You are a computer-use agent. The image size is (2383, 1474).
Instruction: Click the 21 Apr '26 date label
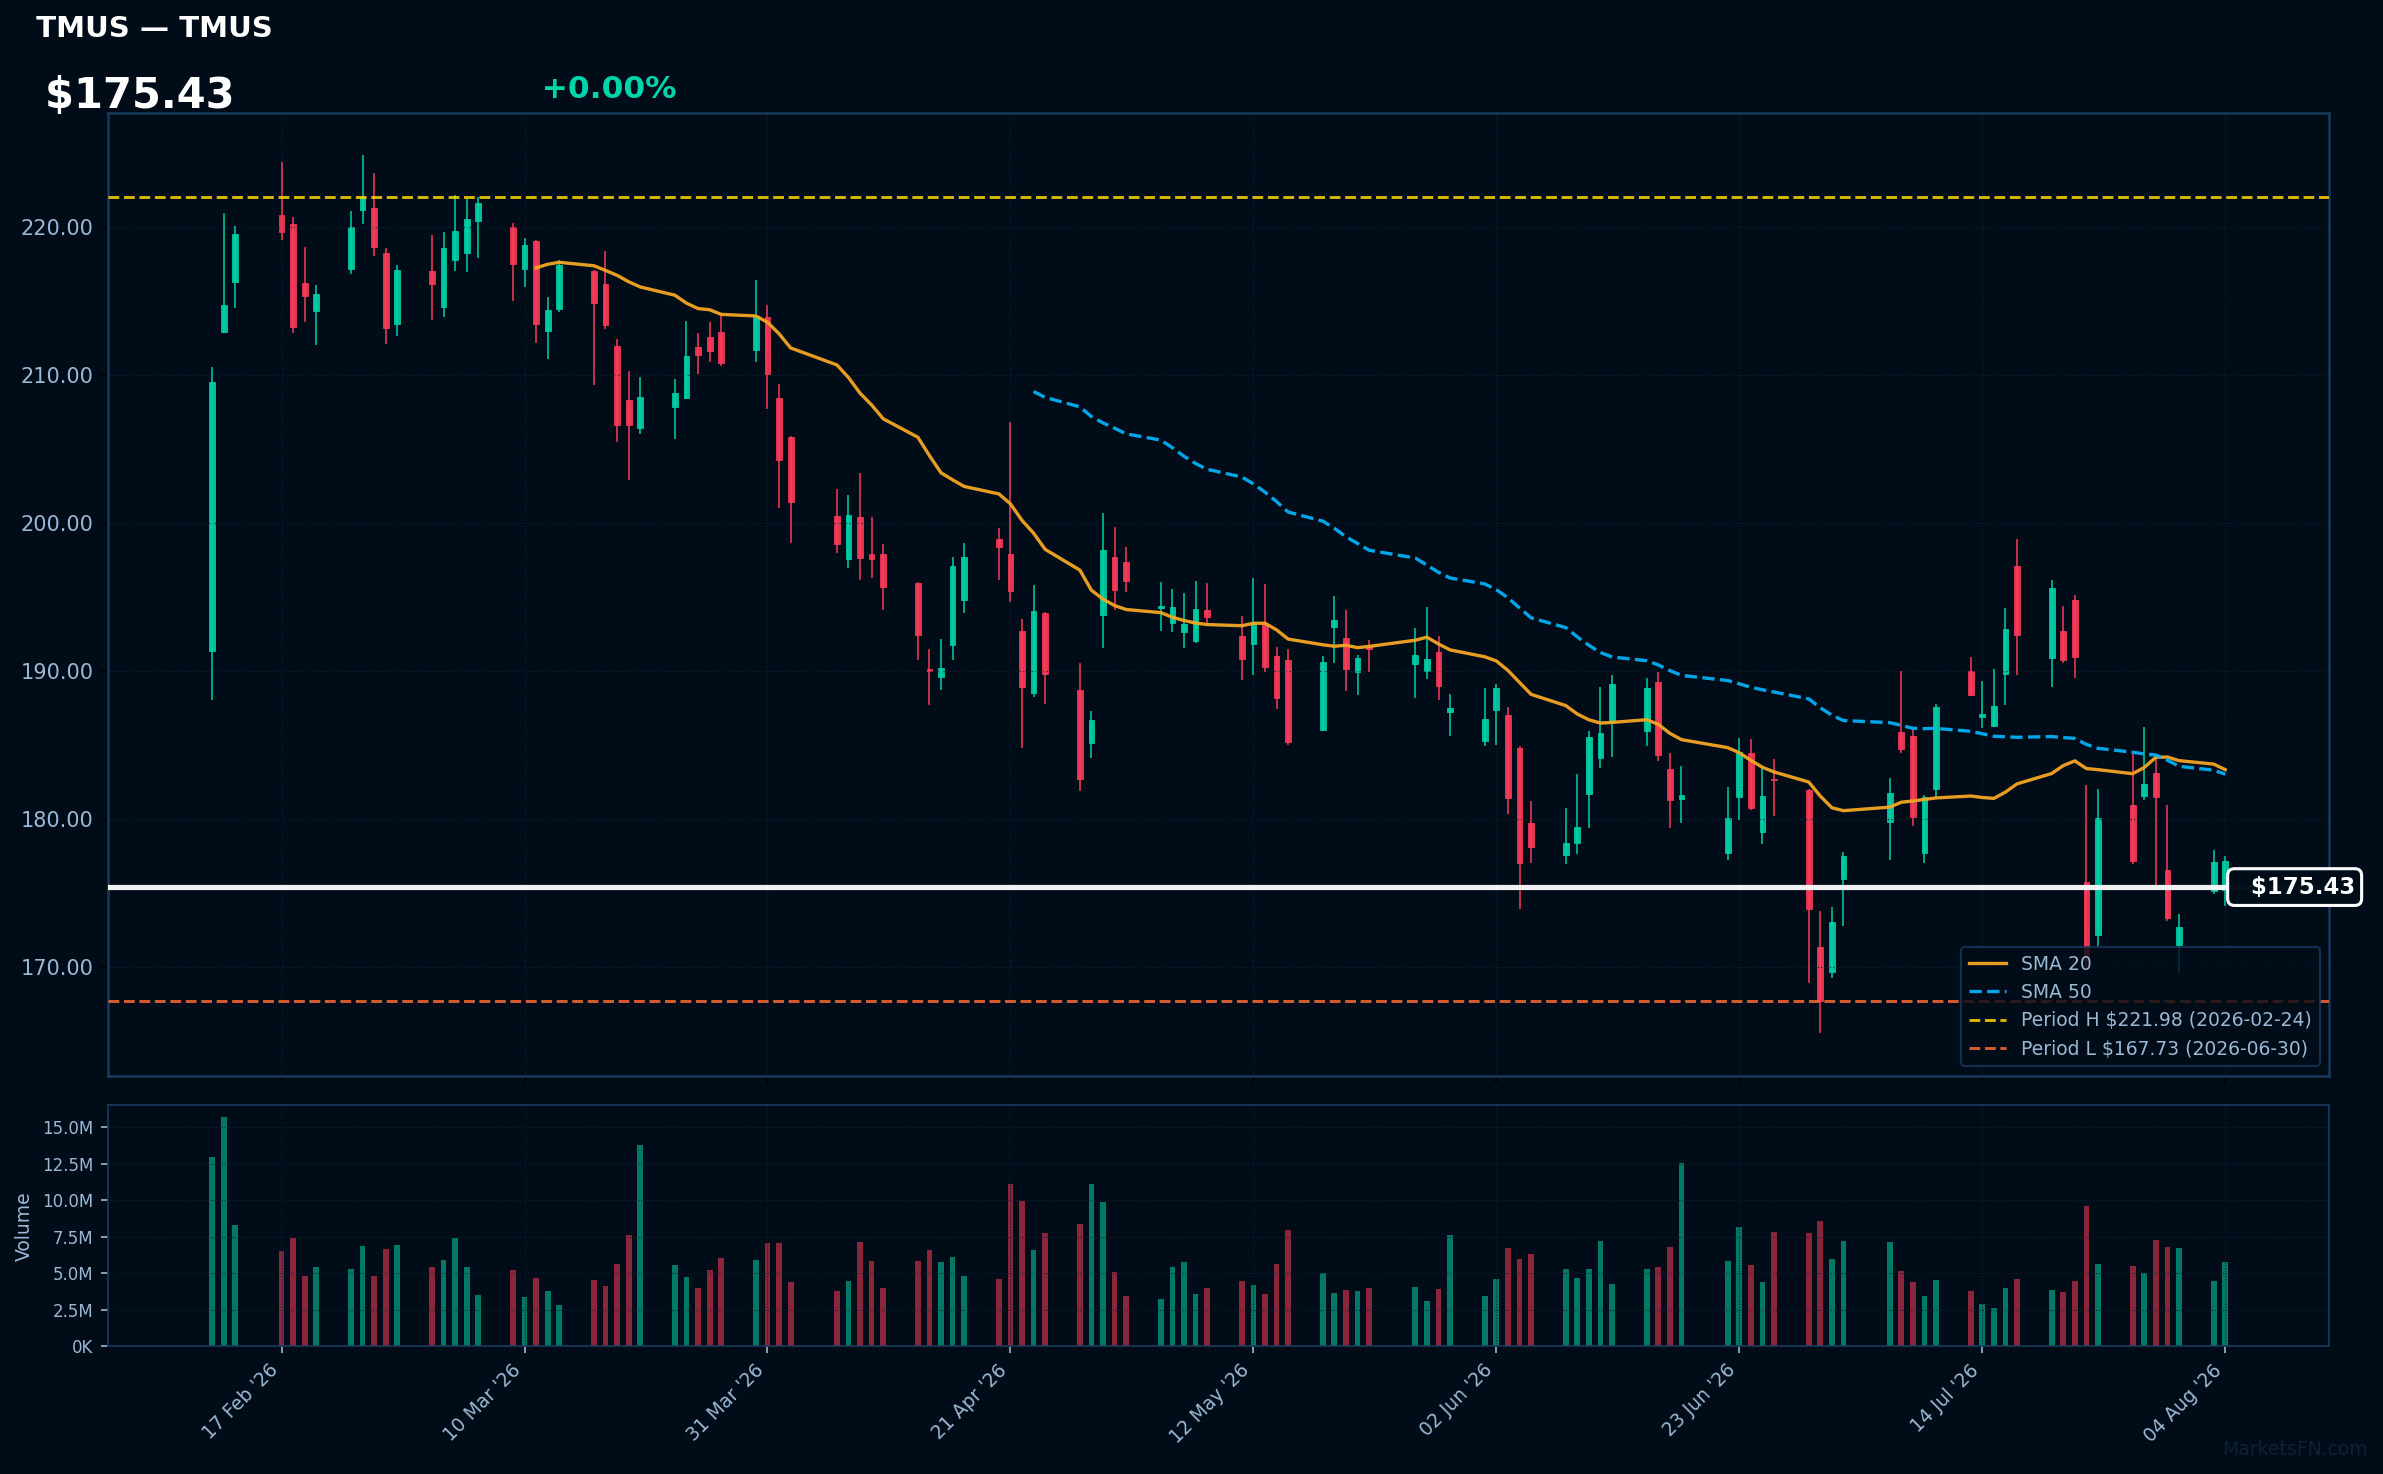968,1401
